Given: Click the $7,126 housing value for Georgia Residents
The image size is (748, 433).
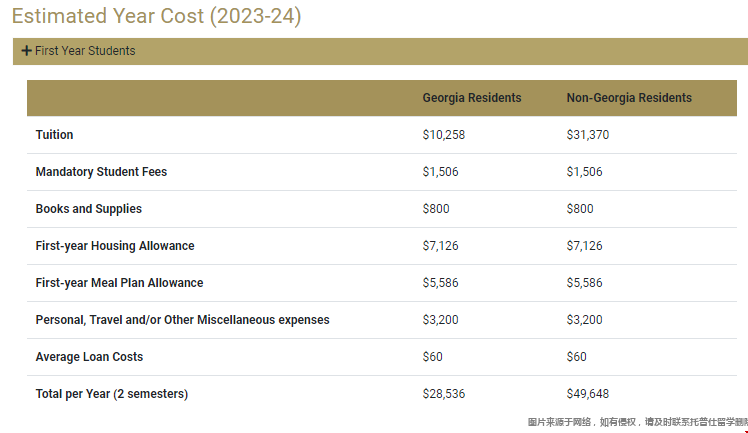Looking at the screenshot, I should (x=440, y=246).
